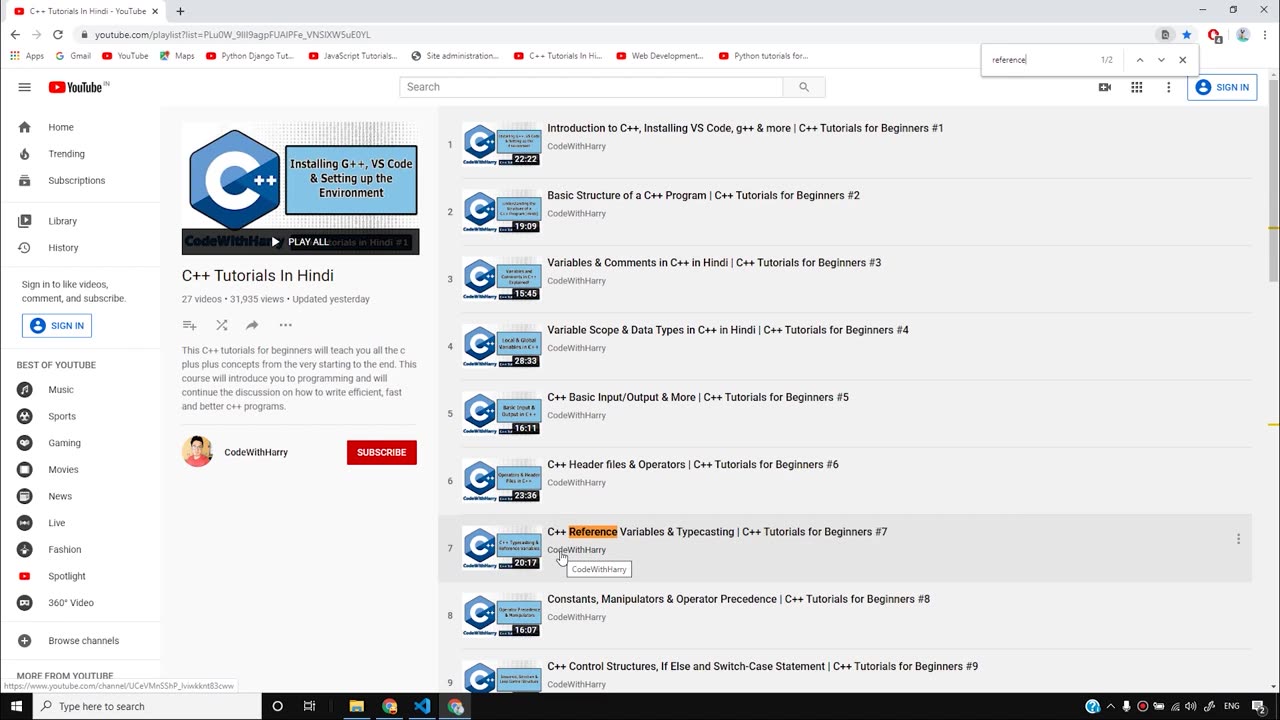Open video #1 Introduction to C++ title
Screen dimensions: 1280x720
745,128
